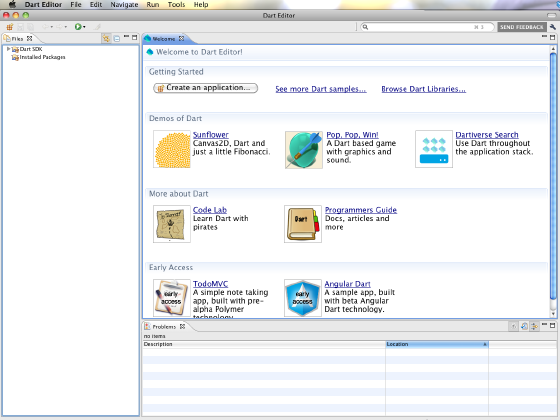Sort by the Location column header

[x=437, y=344]
